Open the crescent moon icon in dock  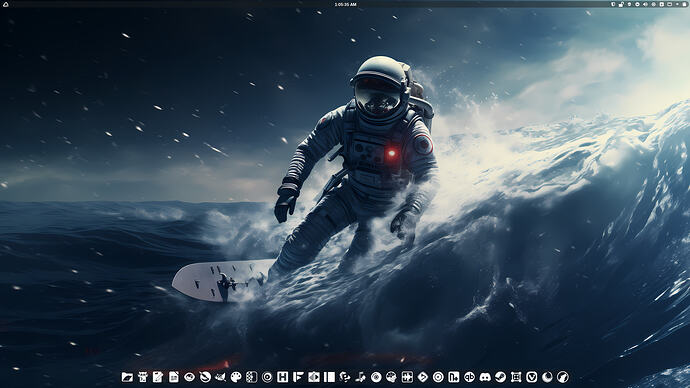pos(547,377)
